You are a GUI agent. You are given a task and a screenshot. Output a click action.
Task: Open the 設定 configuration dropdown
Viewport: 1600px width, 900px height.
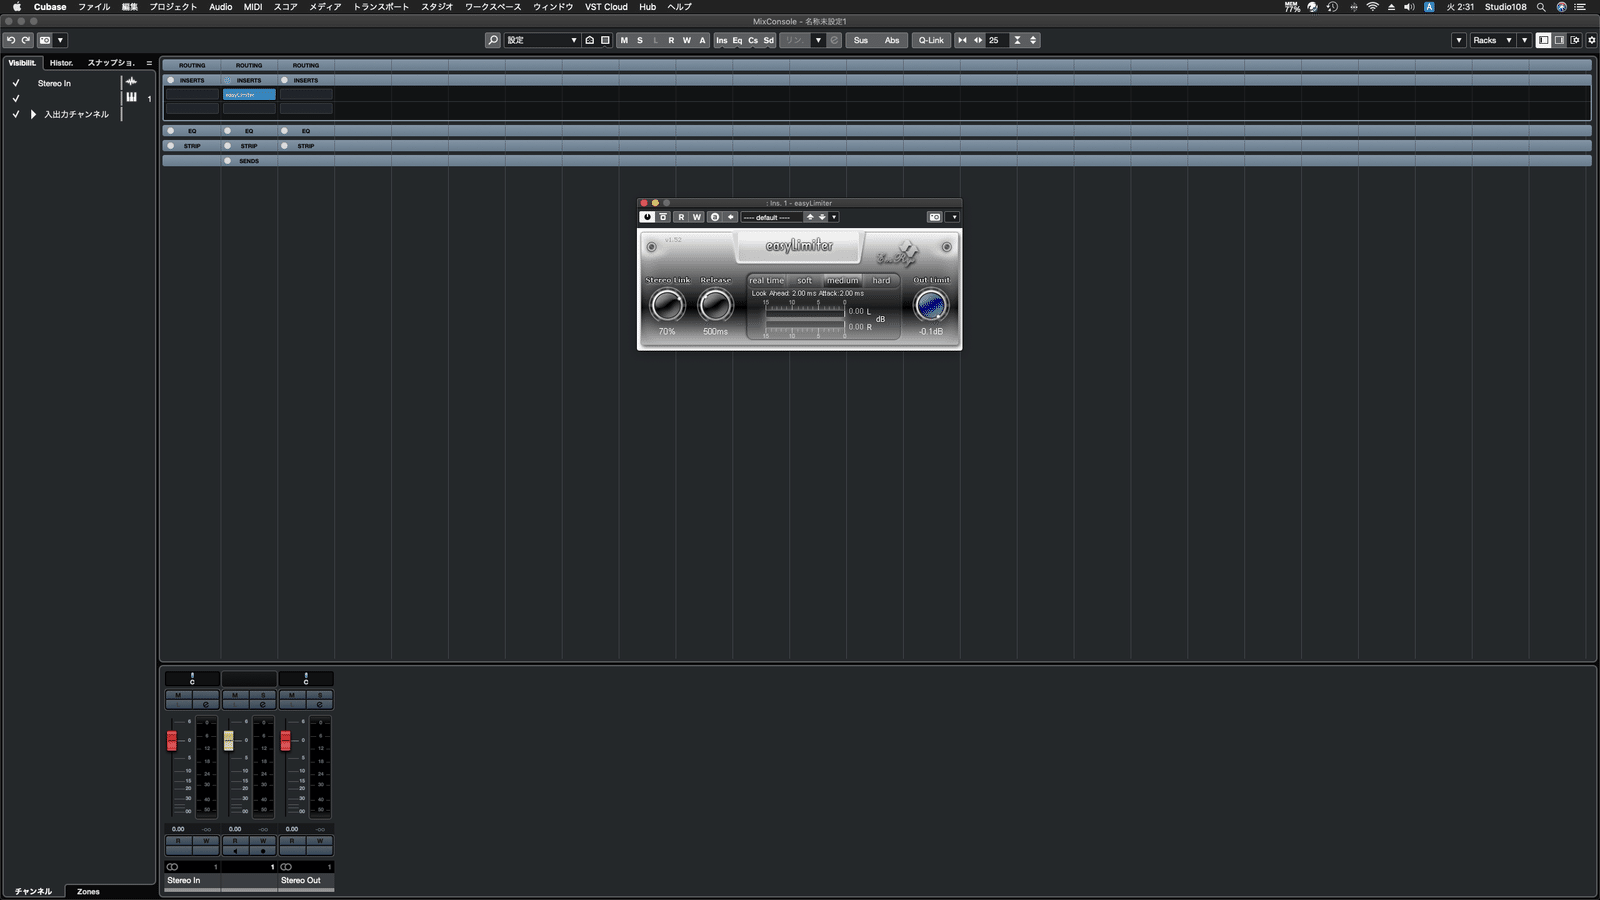click(542, 40)
